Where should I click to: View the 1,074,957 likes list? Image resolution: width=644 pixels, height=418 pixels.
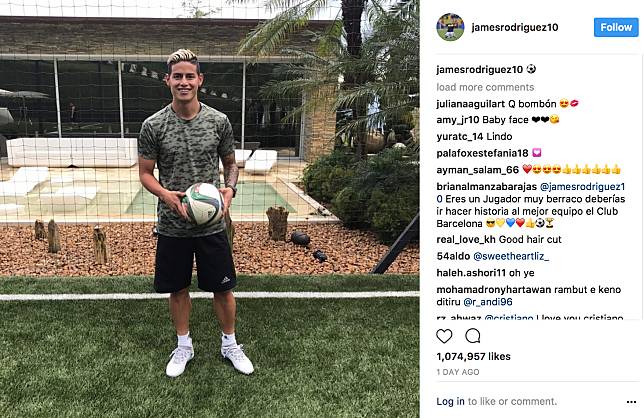[474, 356]
